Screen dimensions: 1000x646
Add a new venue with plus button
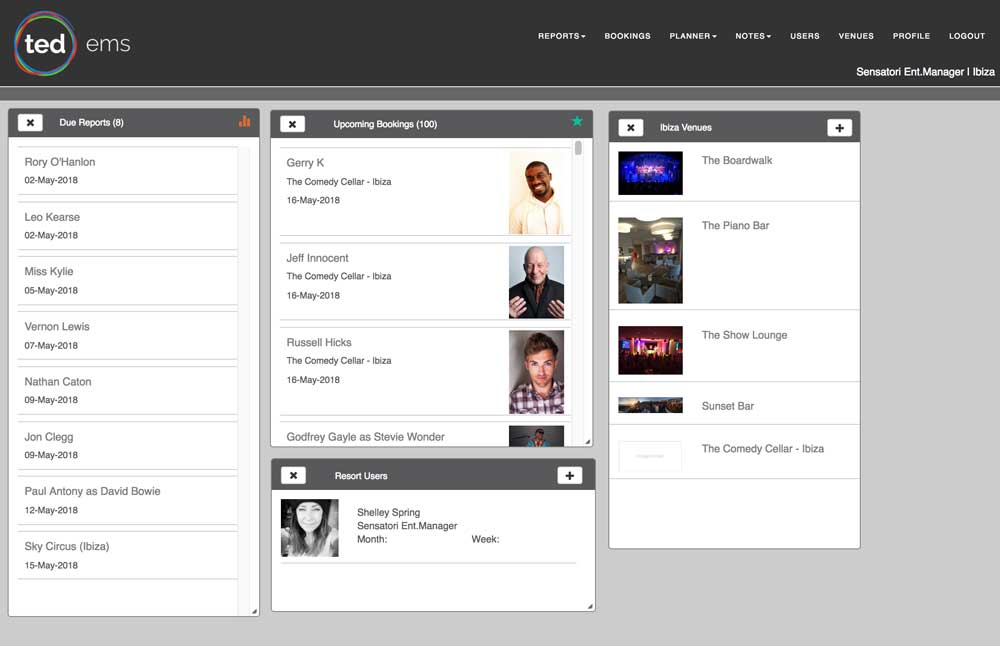click(839, 128)
